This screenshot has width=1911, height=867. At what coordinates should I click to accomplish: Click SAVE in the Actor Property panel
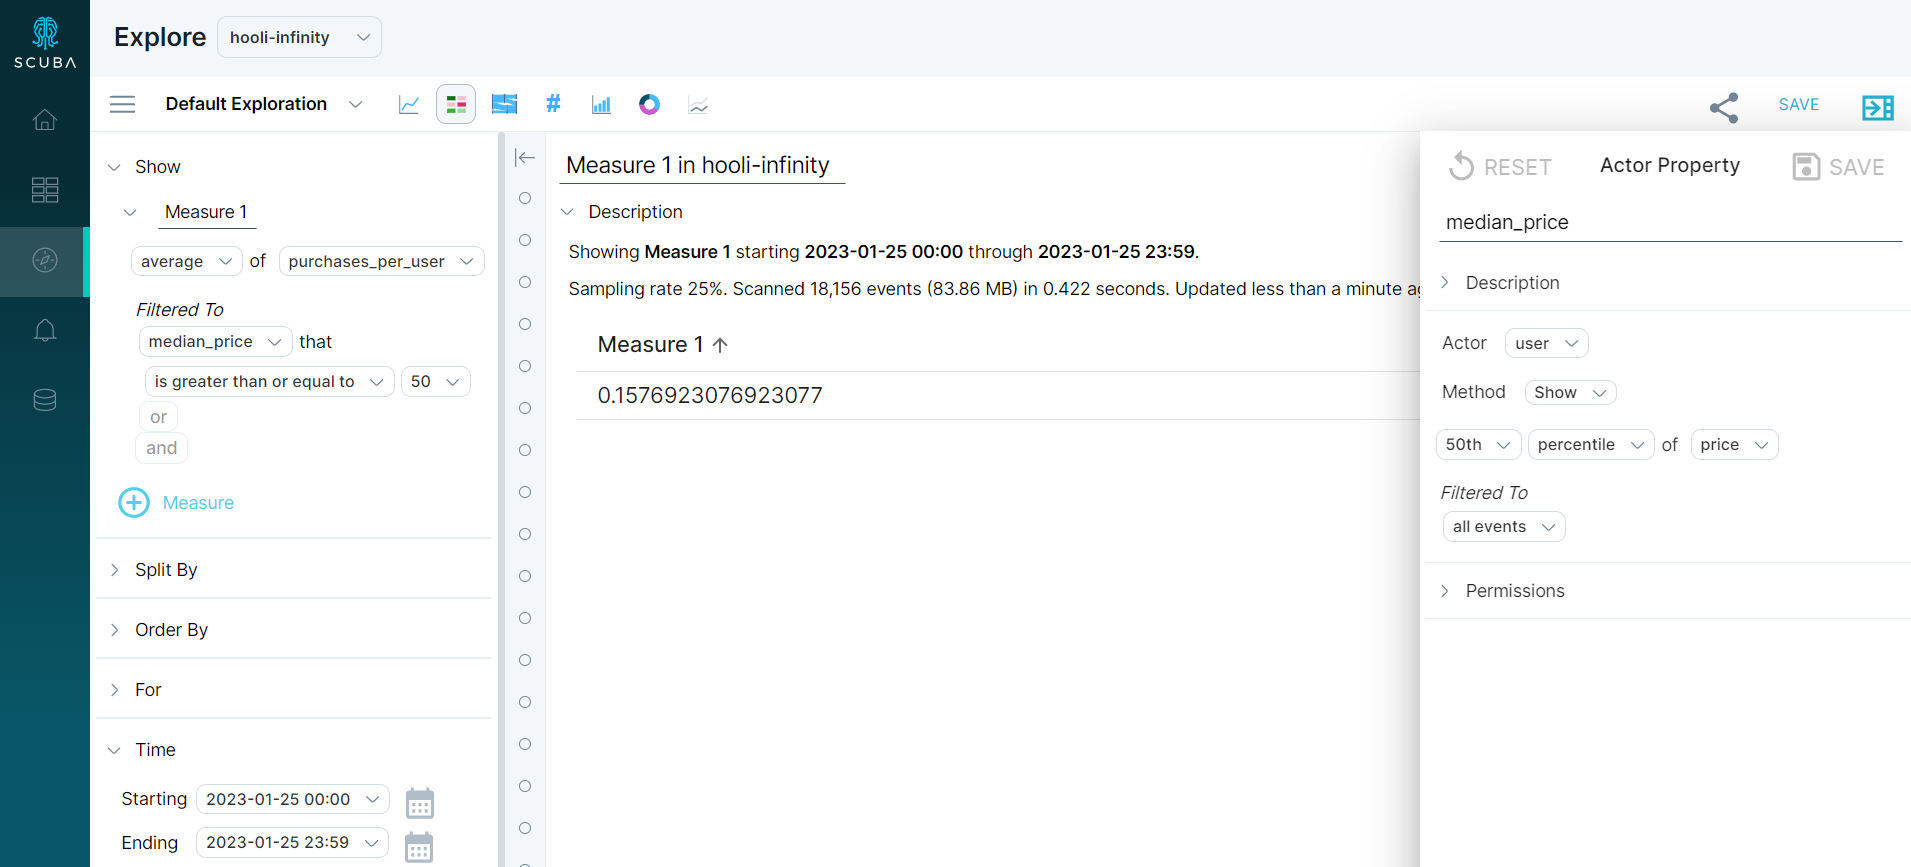click(x=1838, y=167)
